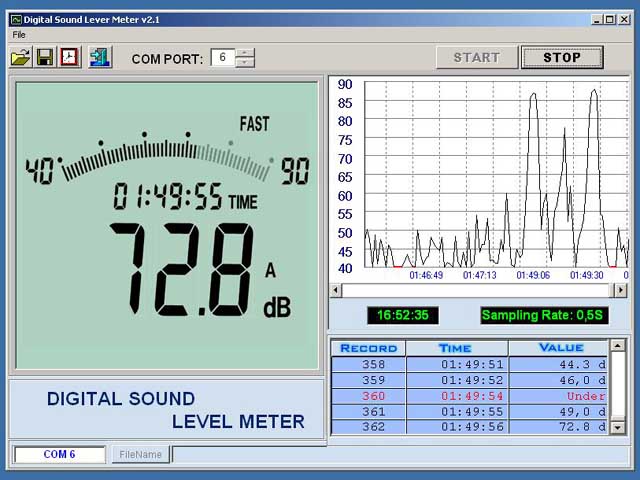Minimize the Digital Sound Lever Meter window
This screenshot has height=480, width=640.
click(x=597, y=20)
